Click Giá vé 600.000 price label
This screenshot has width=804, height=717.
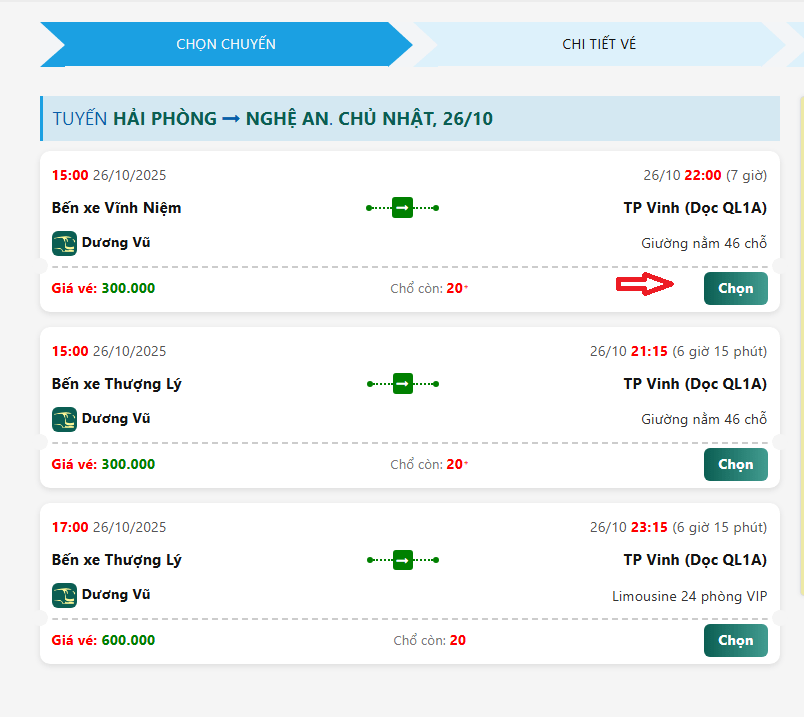tap(103, 640)
